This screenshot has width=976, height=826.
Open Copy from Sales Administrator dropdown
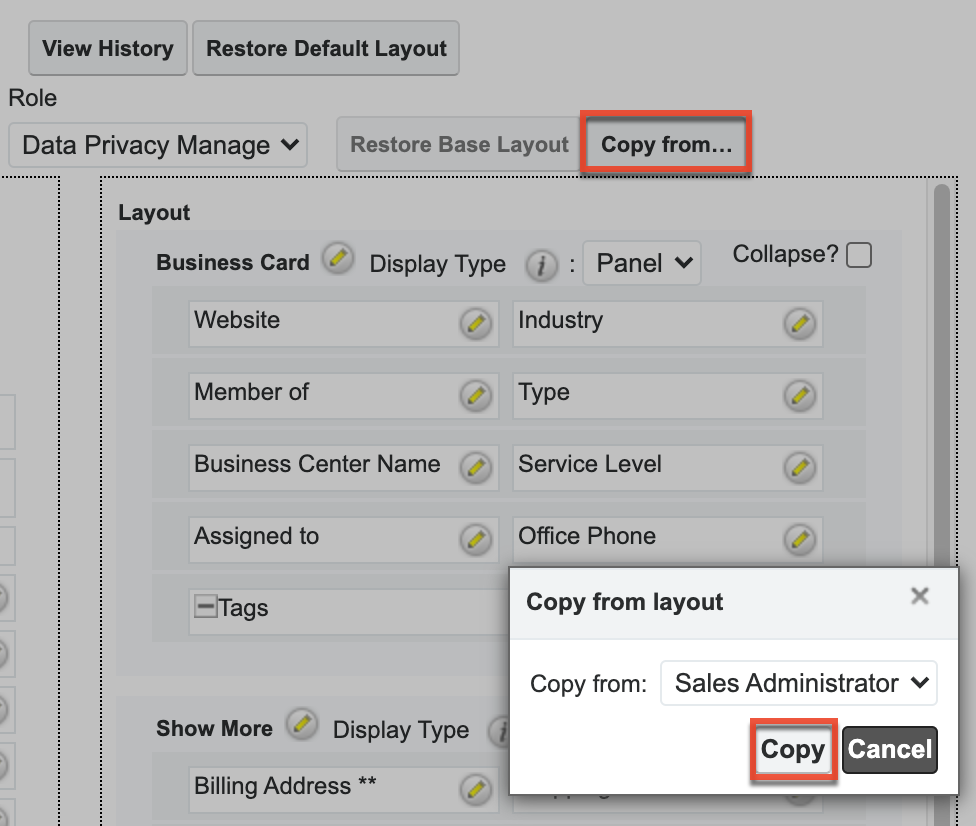point(798,684)
